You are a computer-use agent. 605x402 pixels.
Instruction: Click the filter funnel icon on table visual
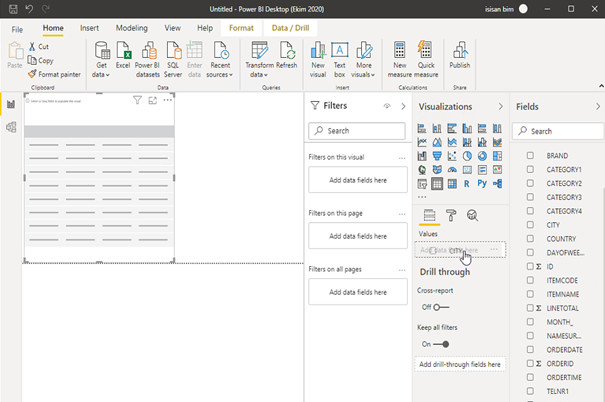[x=137, y=101]
